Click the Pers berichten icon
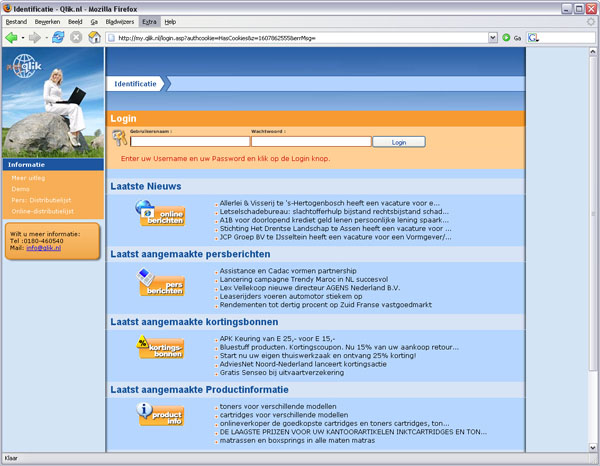This screenshot has height=466, width=600. pyautogui.click(x=160, y=284)
